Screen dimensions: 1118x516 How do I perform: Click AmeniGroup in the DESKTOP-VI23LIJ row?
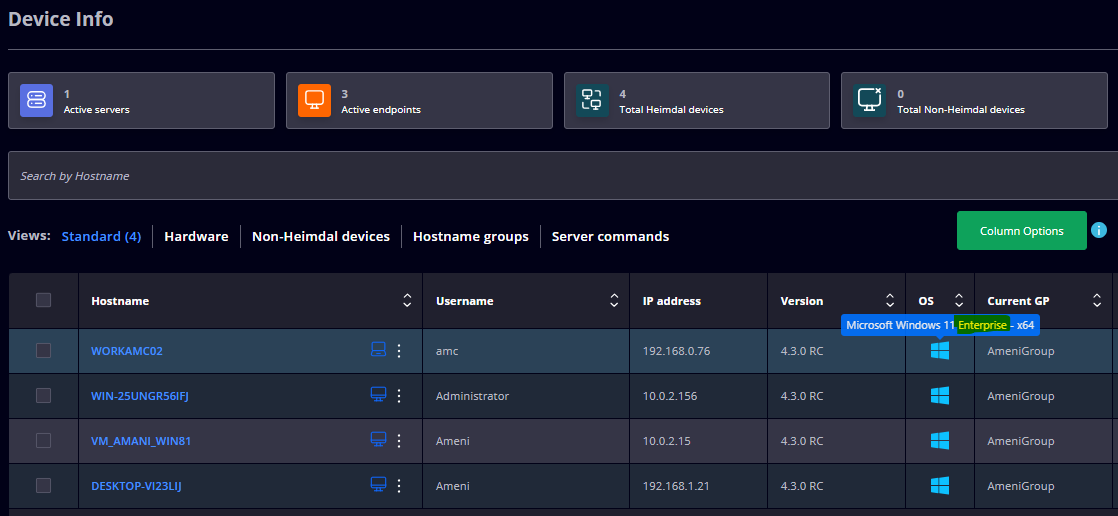pyautogui.click(x=1020, y=487)
